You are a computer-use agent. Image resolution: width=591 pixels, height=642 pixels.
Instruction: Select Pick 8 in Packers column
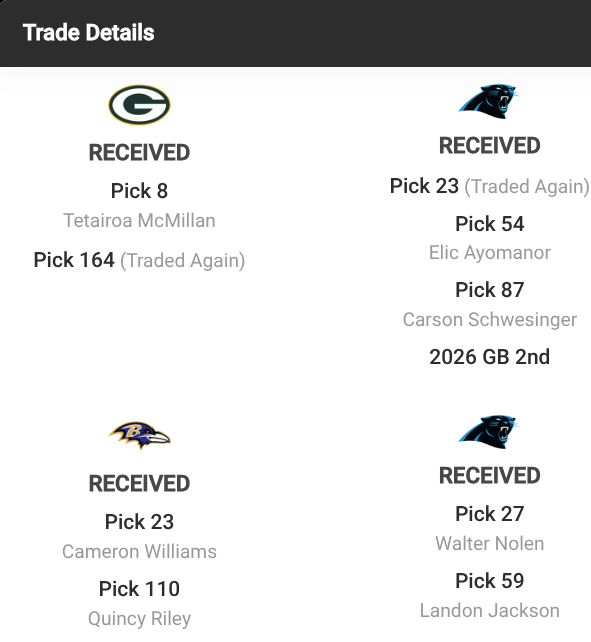pos(139,191)
